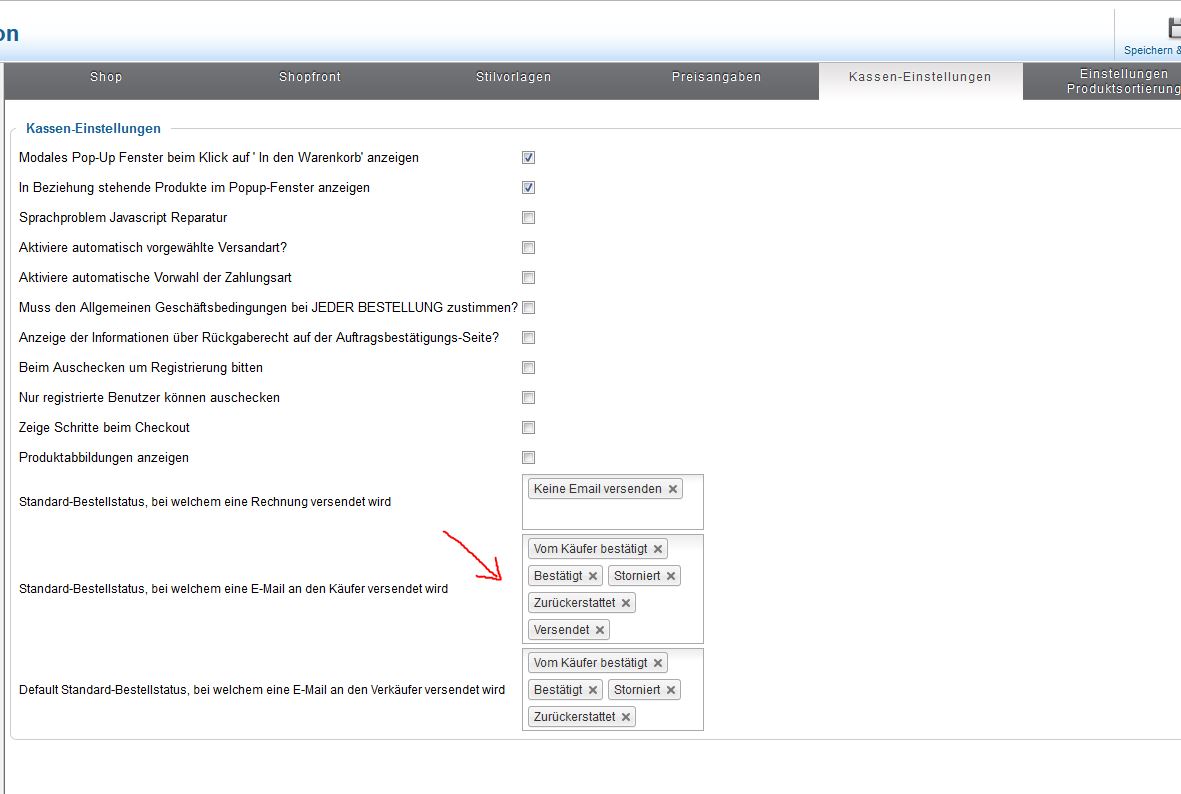Remove 'Versendet' tag from buyer email status

600,630
